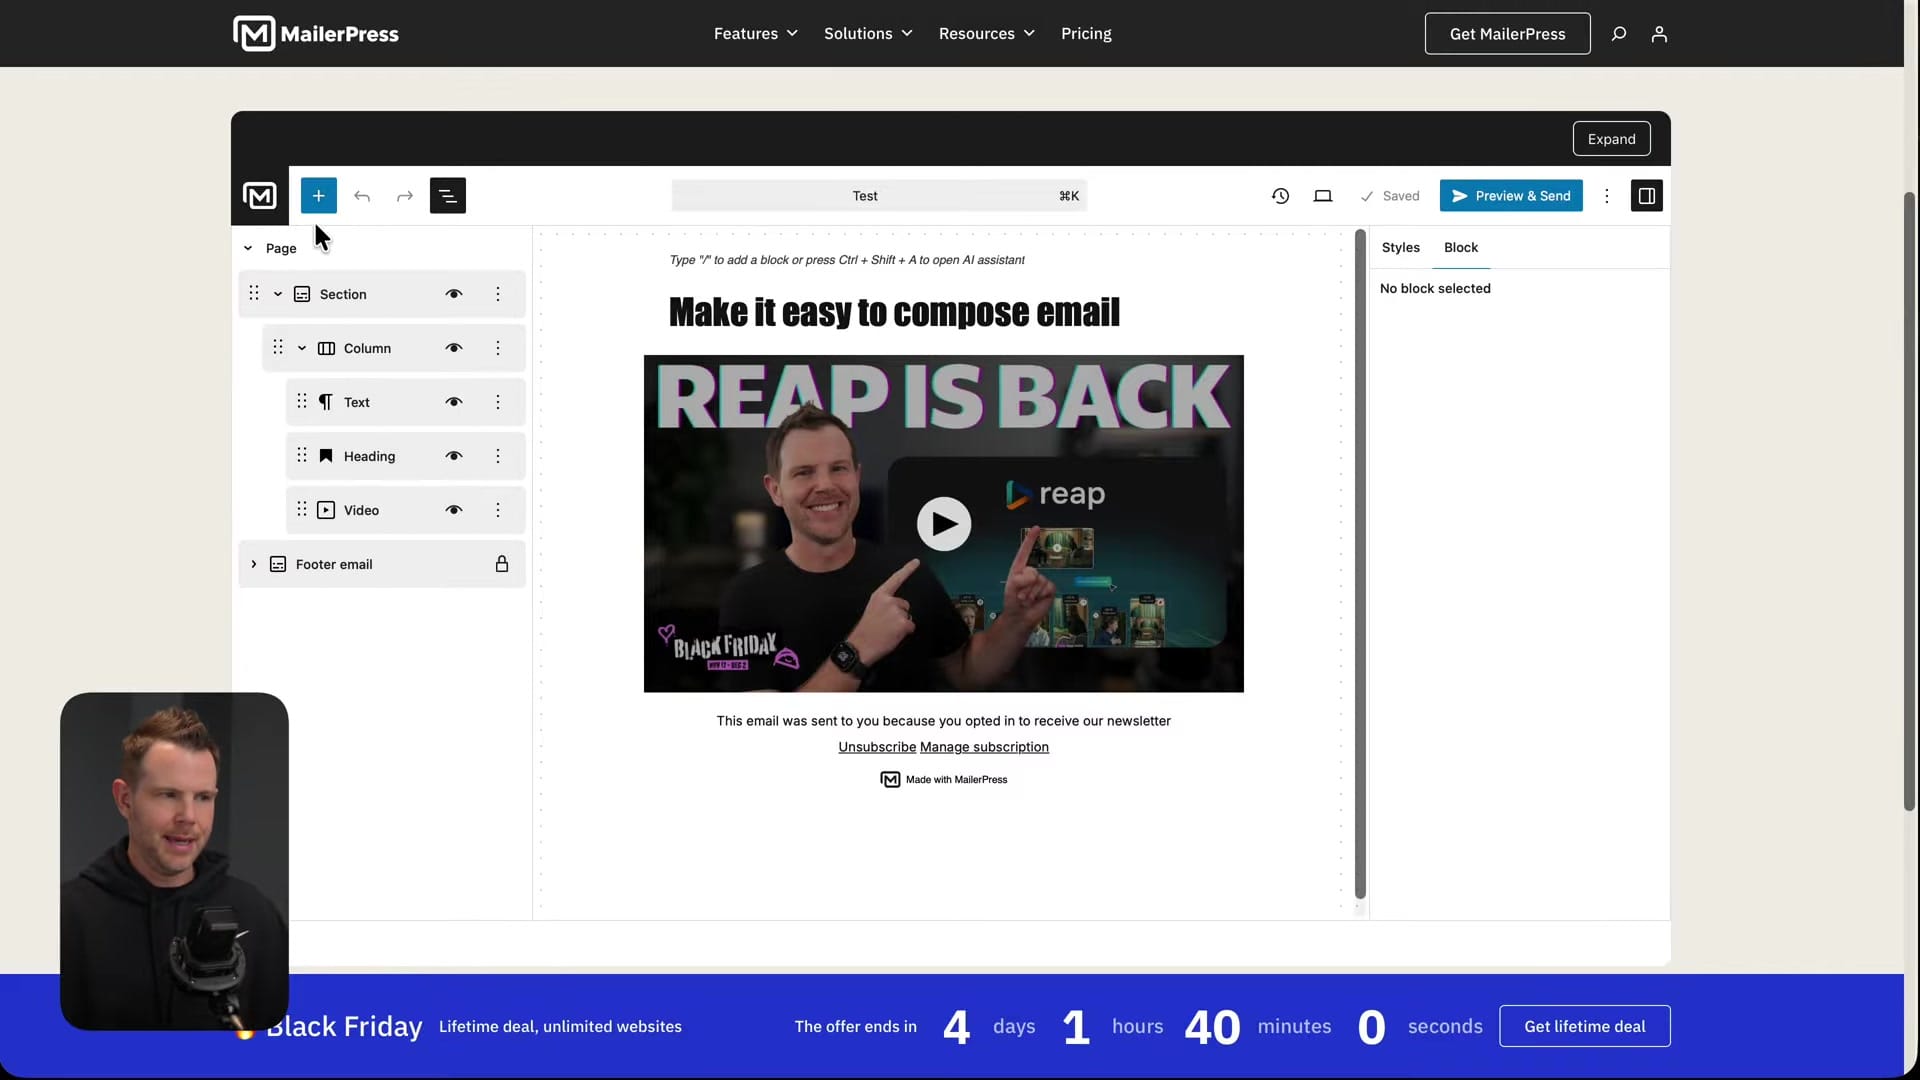1920x1080 pixels.
Task: Click the browser page vertical scrollbar
Action: tap(1909, 500)
